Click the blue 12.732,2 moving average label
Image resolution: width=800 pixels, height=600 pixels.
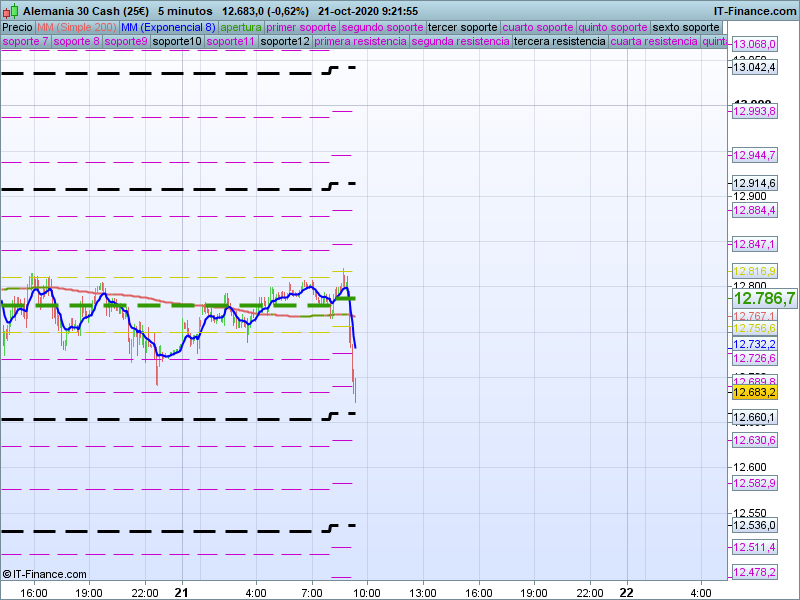[x=755, y=343]
